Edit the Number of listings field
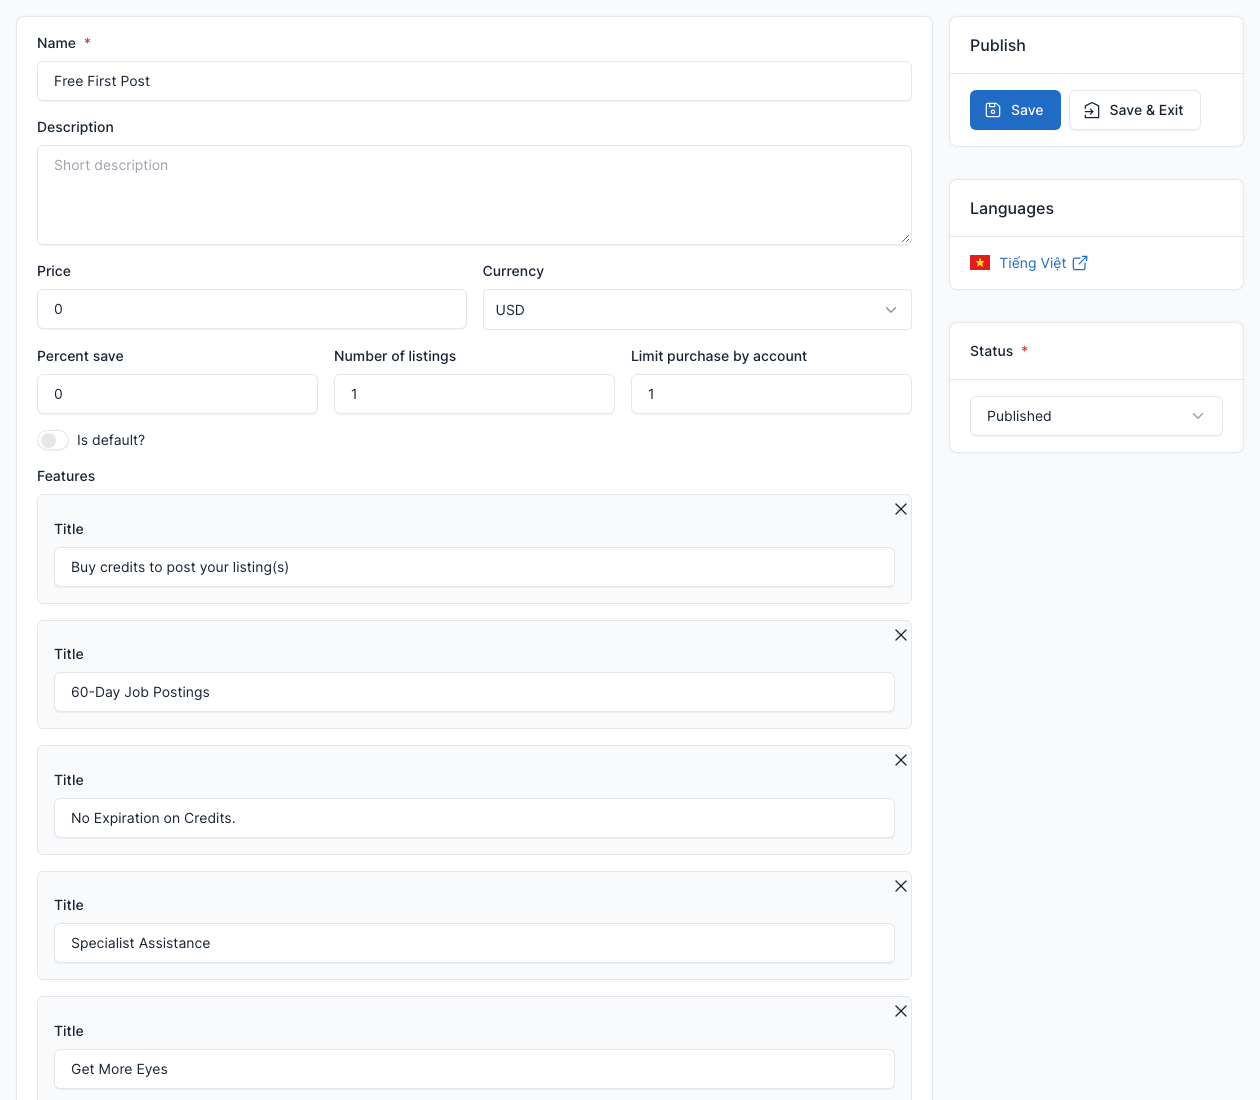 point(474,394)
